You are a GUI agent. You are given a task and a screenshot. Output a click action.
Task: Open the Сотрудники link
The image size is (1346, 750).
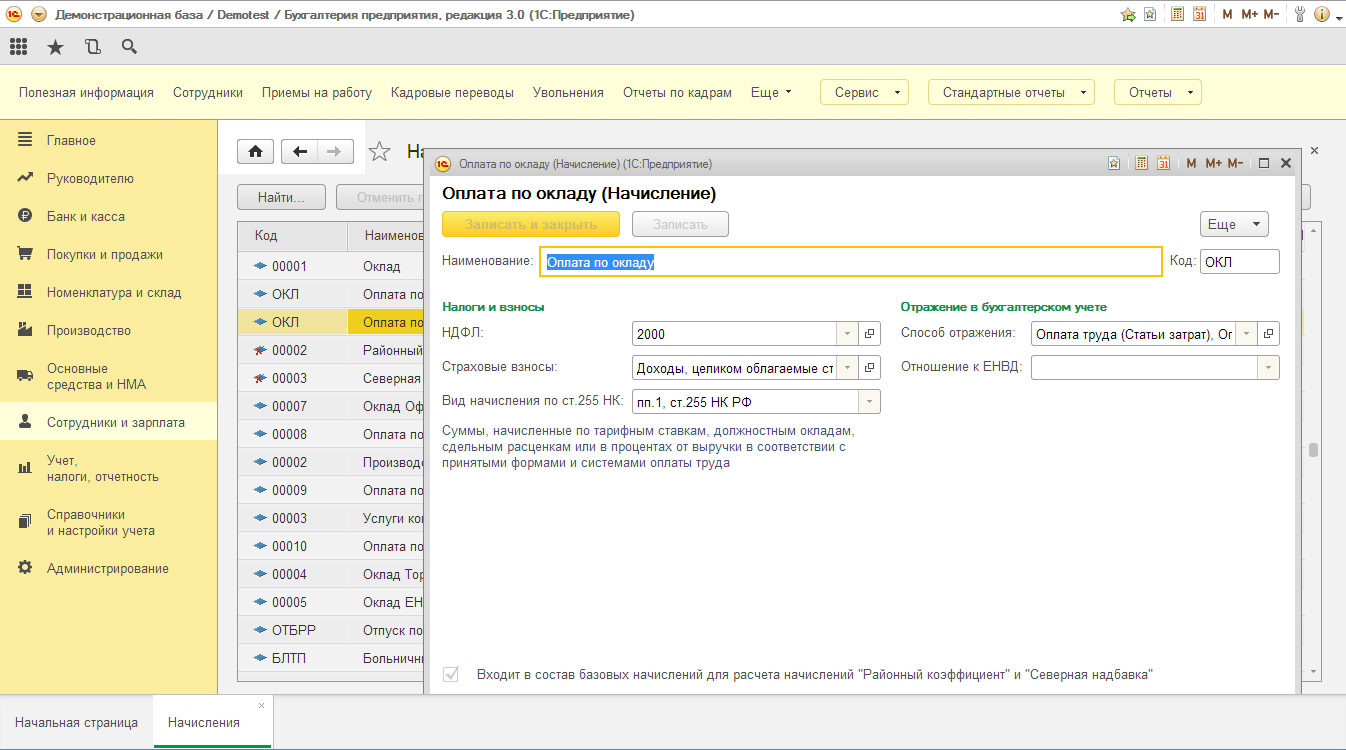coord(208,92)
